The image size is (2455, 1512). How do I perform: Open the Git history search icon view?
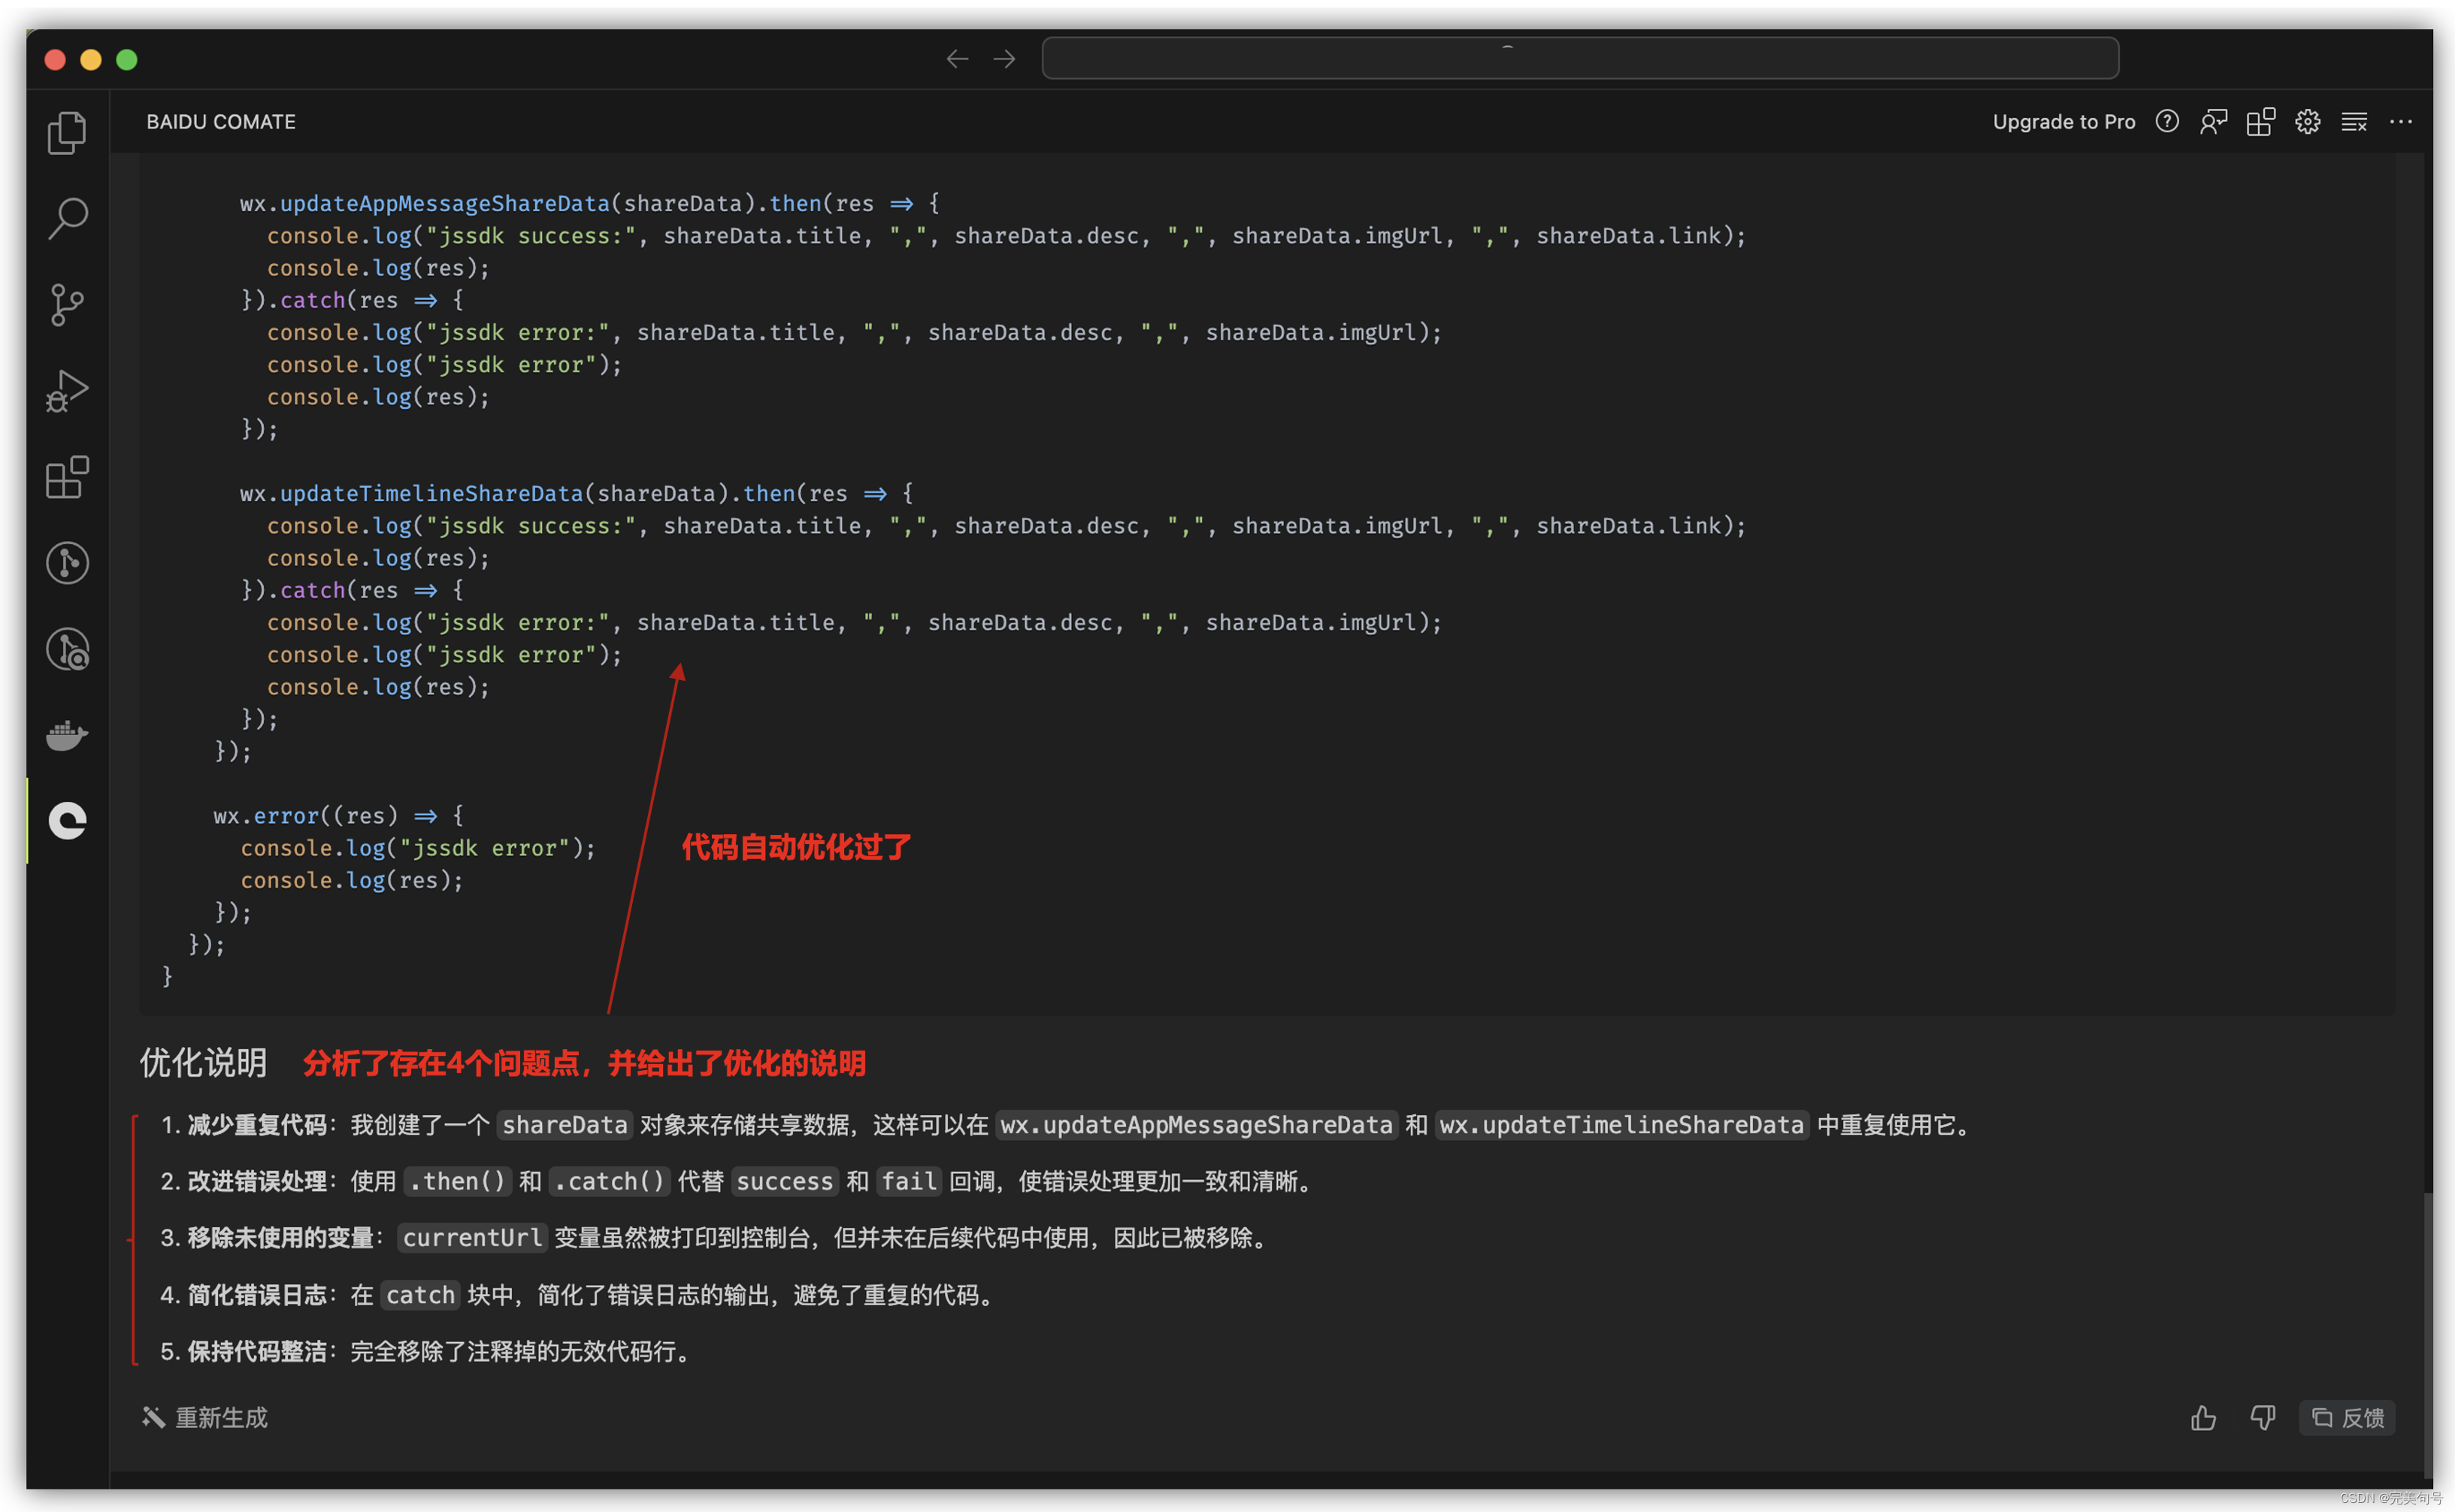[x=67, y=649]
